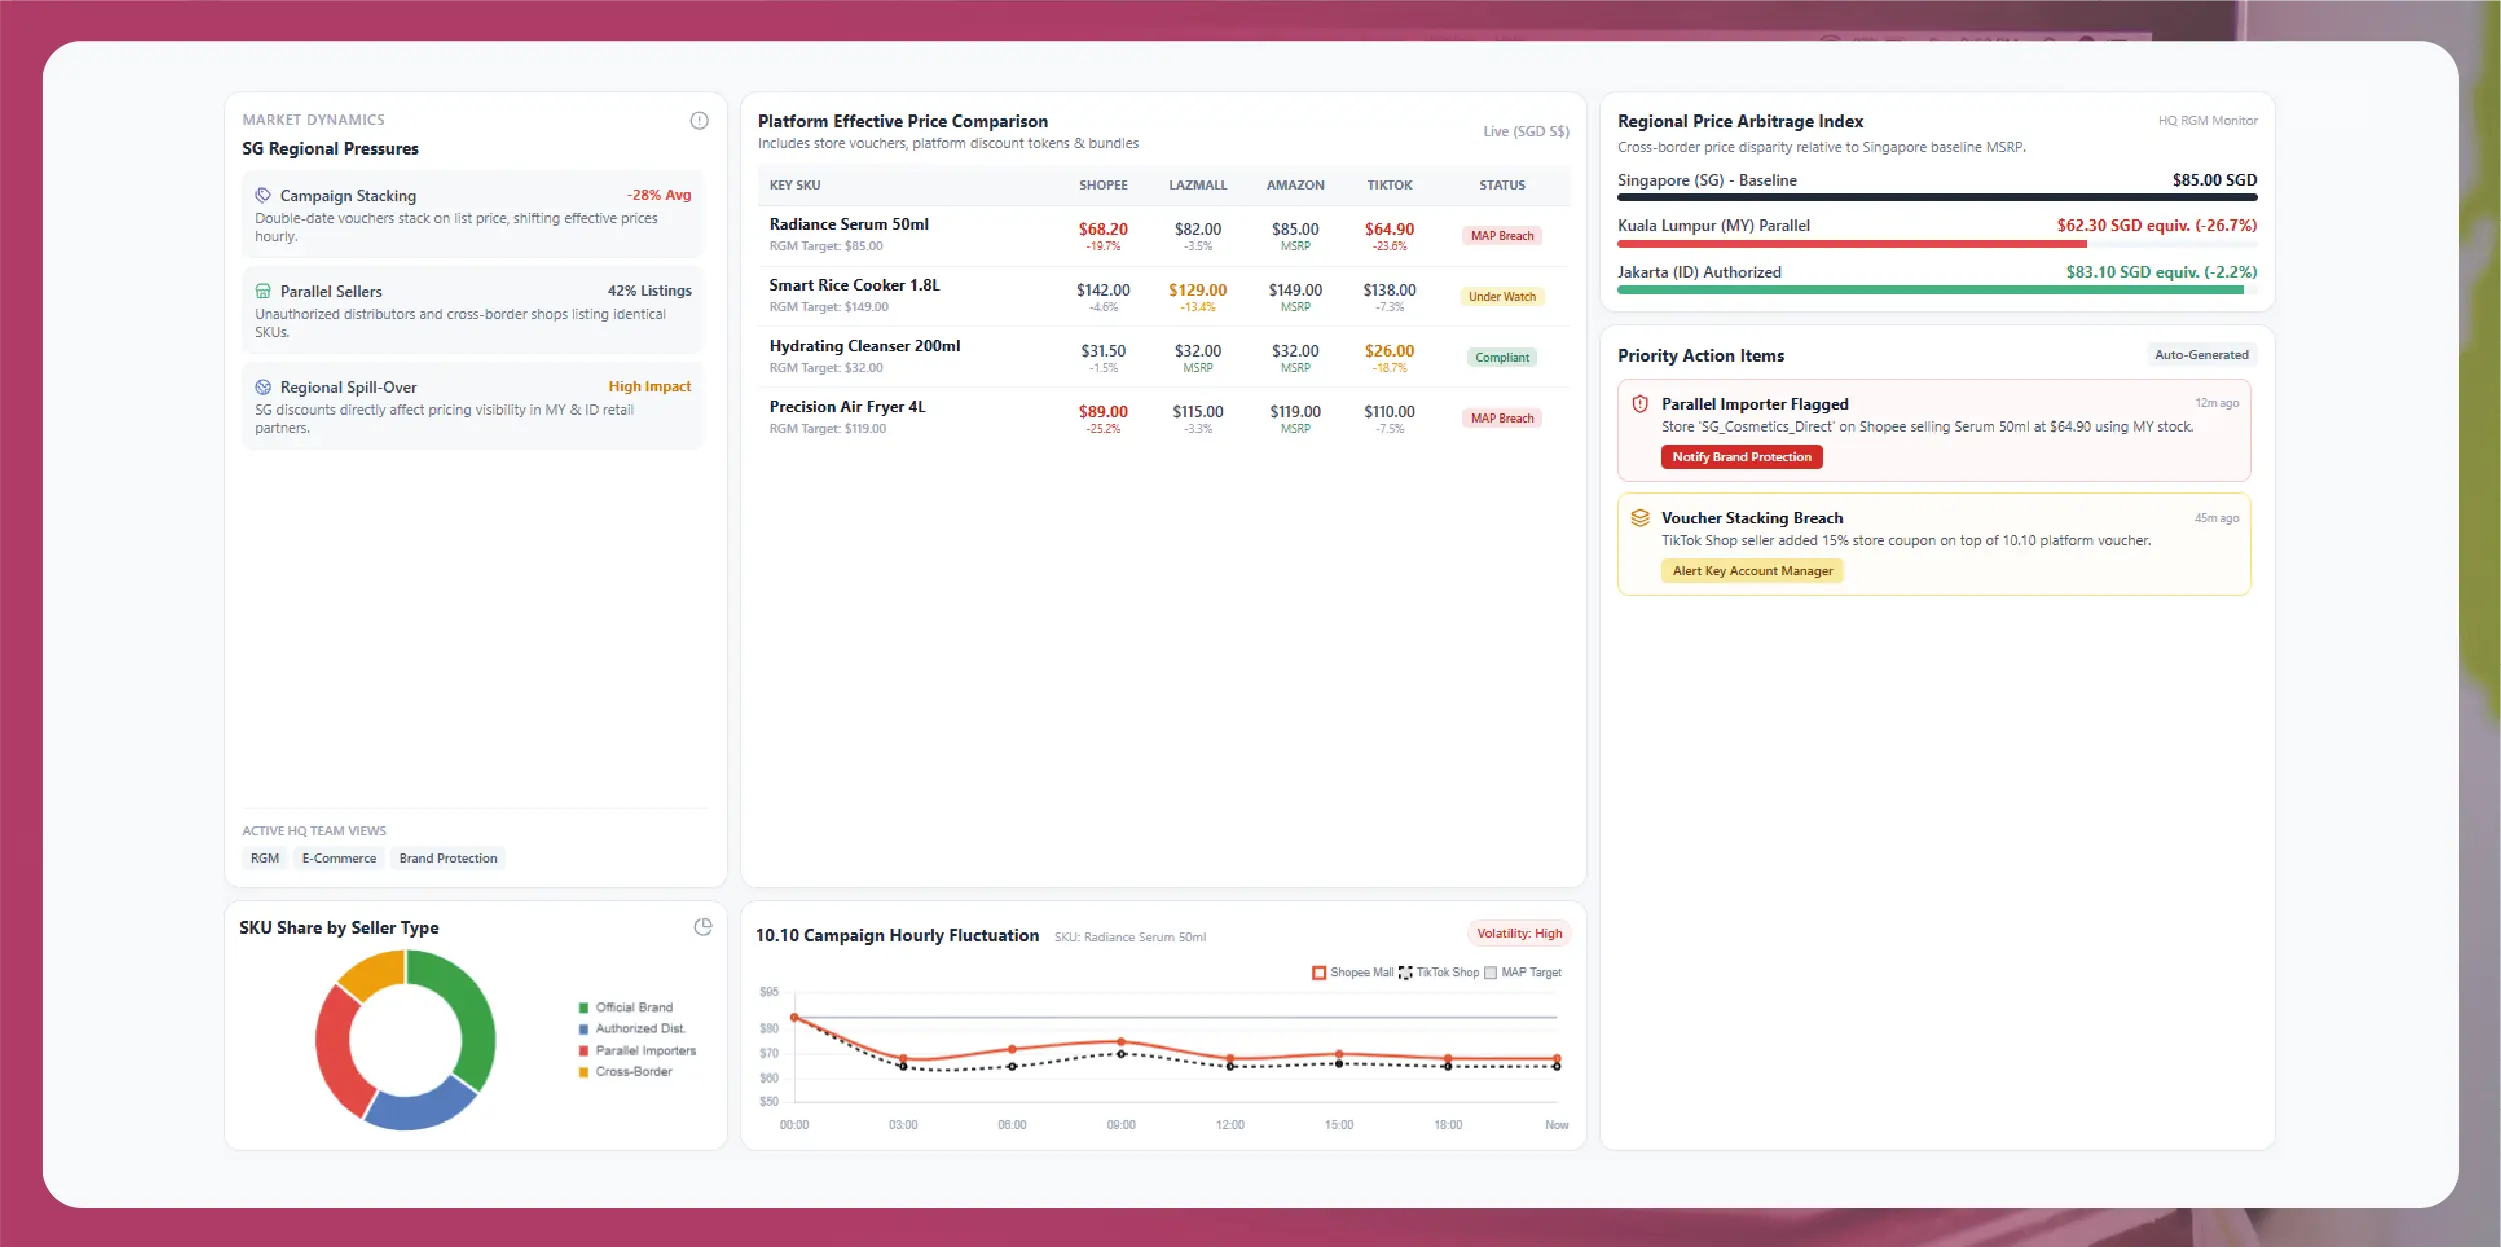Click the Alert Key Account Manager button
This screenshot has width=2501, height=1248.
(x=1753, y=571)
